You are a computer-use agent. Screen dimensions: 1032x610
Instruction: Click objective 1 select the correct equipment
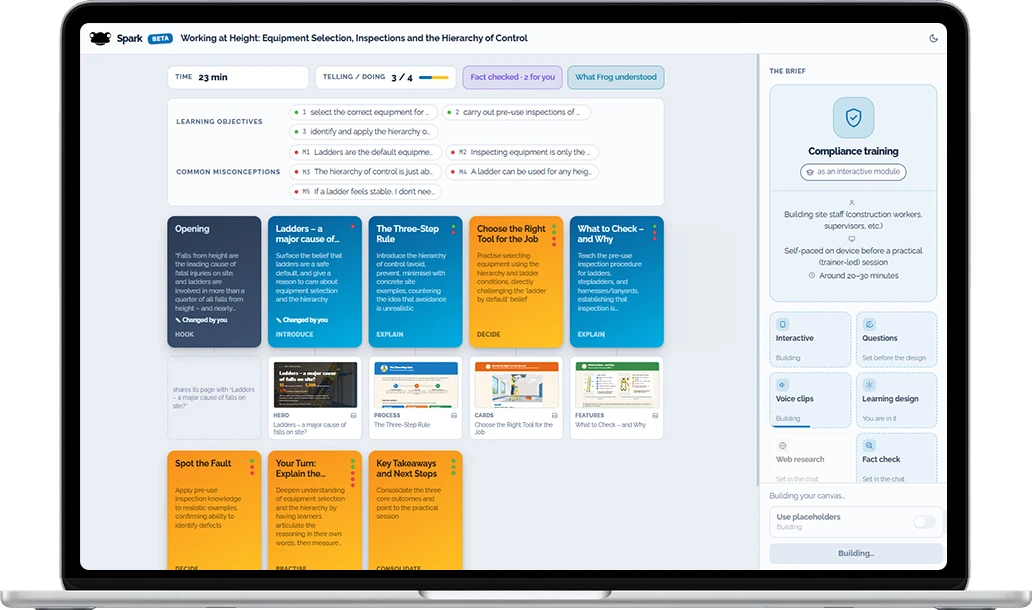tap(363, 113)
